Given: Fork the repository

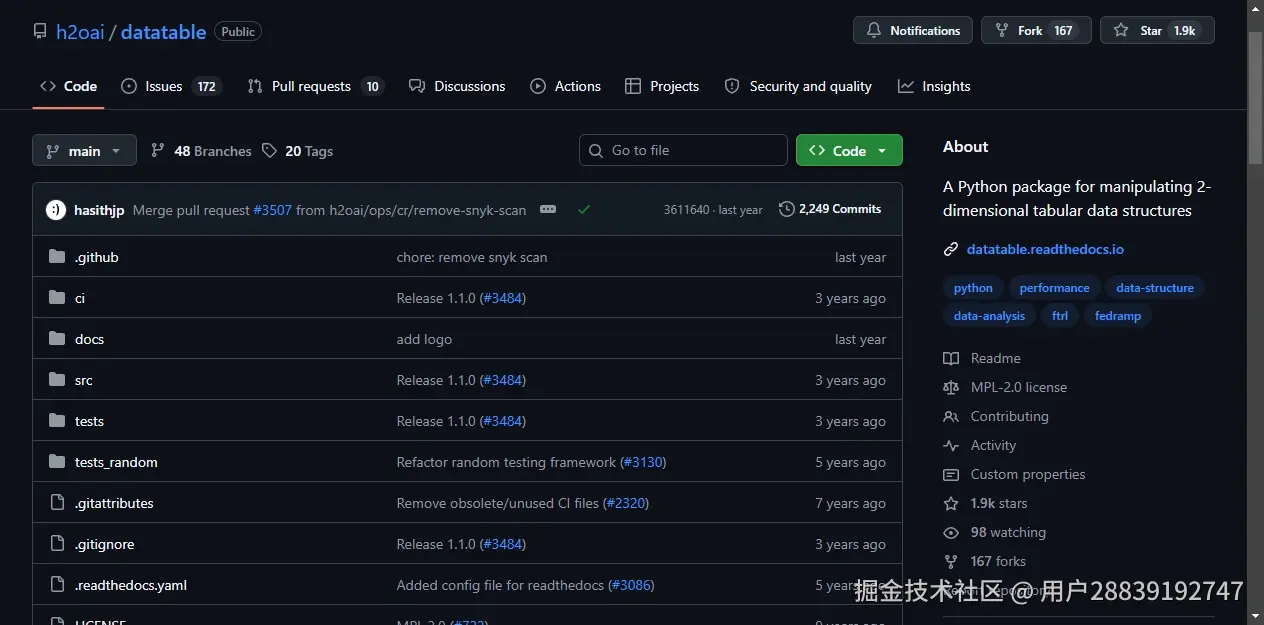Looking at the screenshot, I should click(1036, 30).
